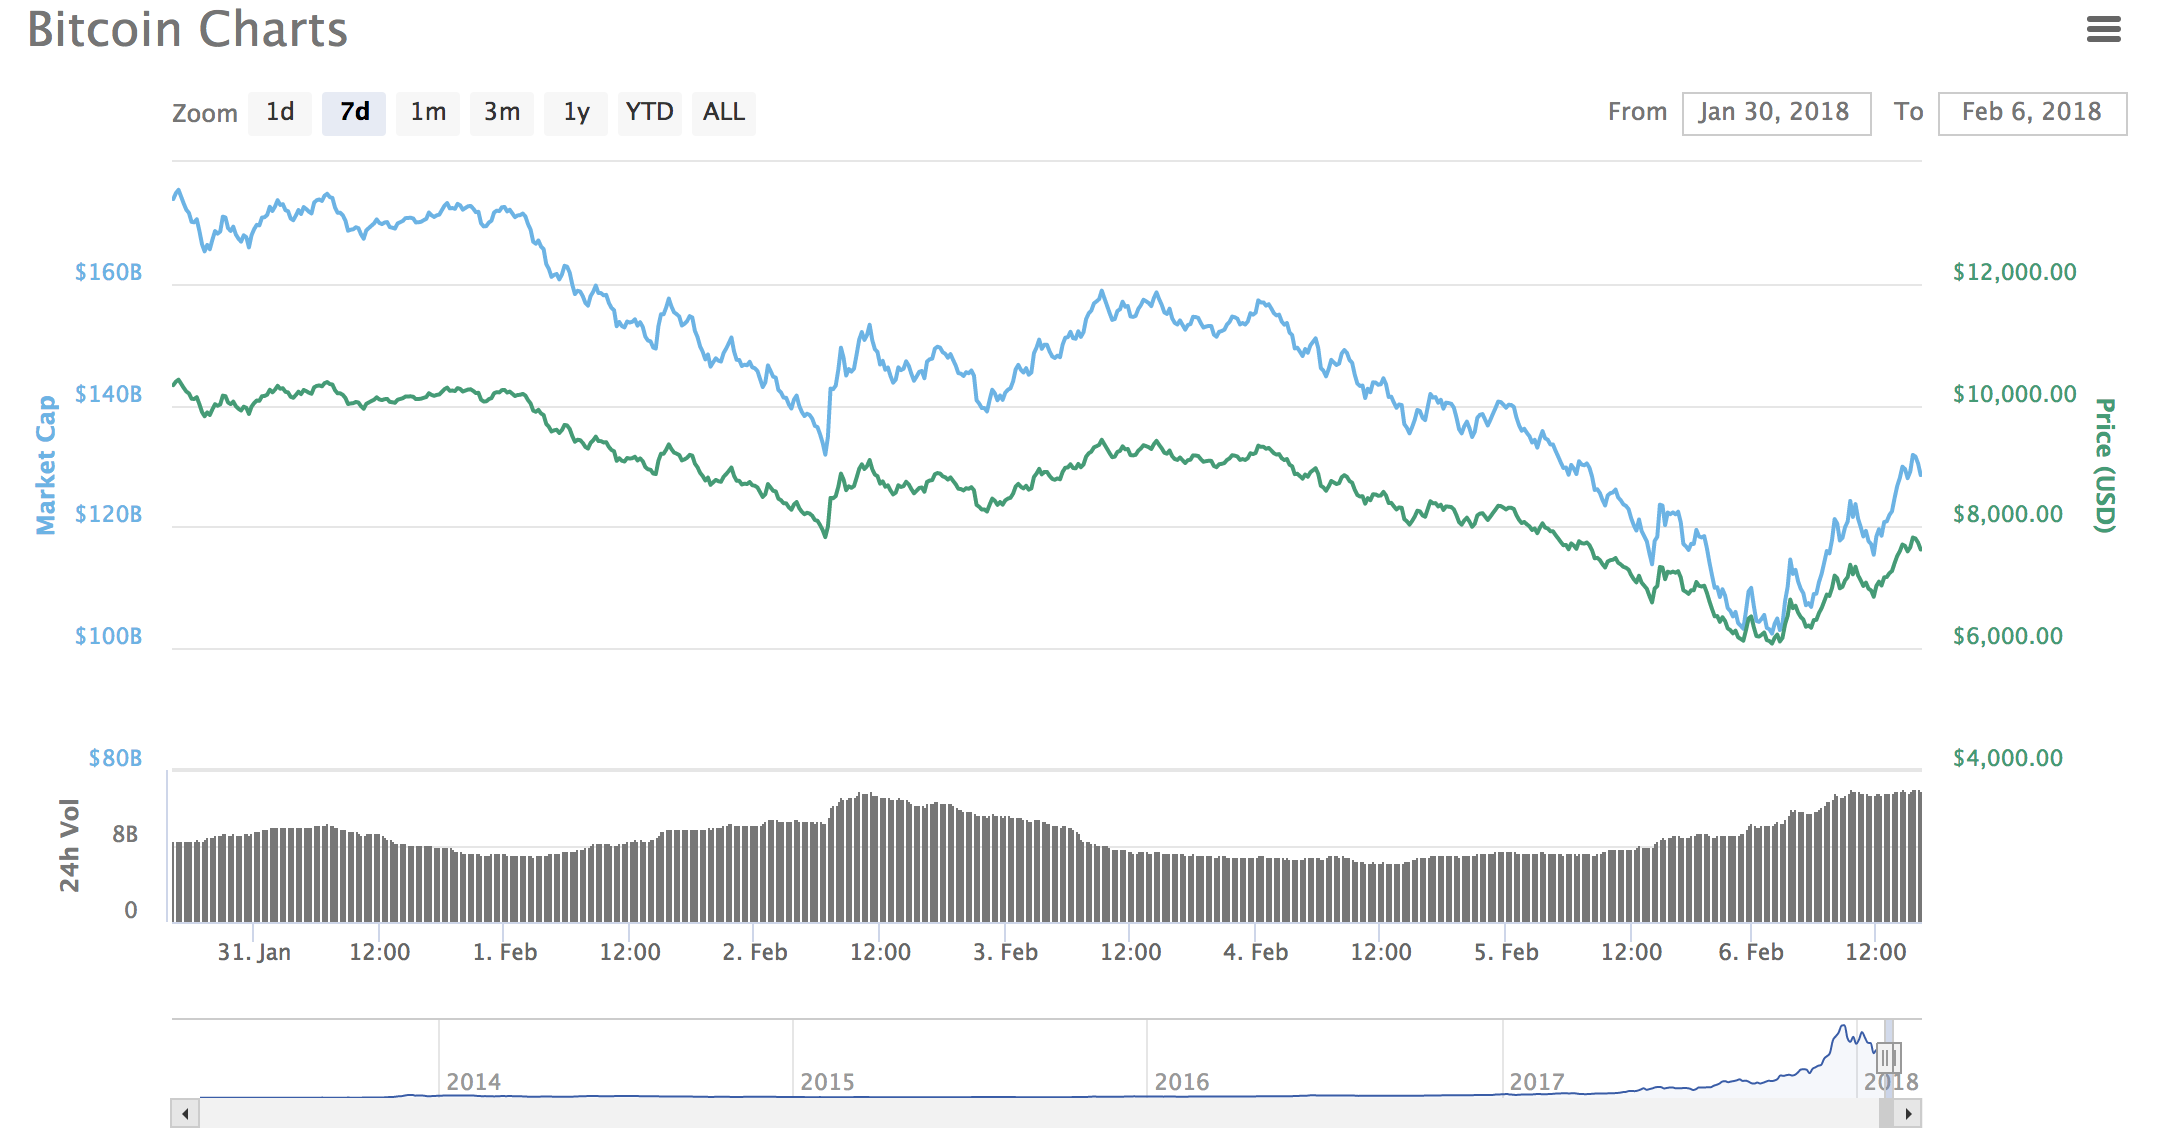This screenshot has width=2166, height=1134.
Task: Click the $120B axis label
Action: click(108, 514)
